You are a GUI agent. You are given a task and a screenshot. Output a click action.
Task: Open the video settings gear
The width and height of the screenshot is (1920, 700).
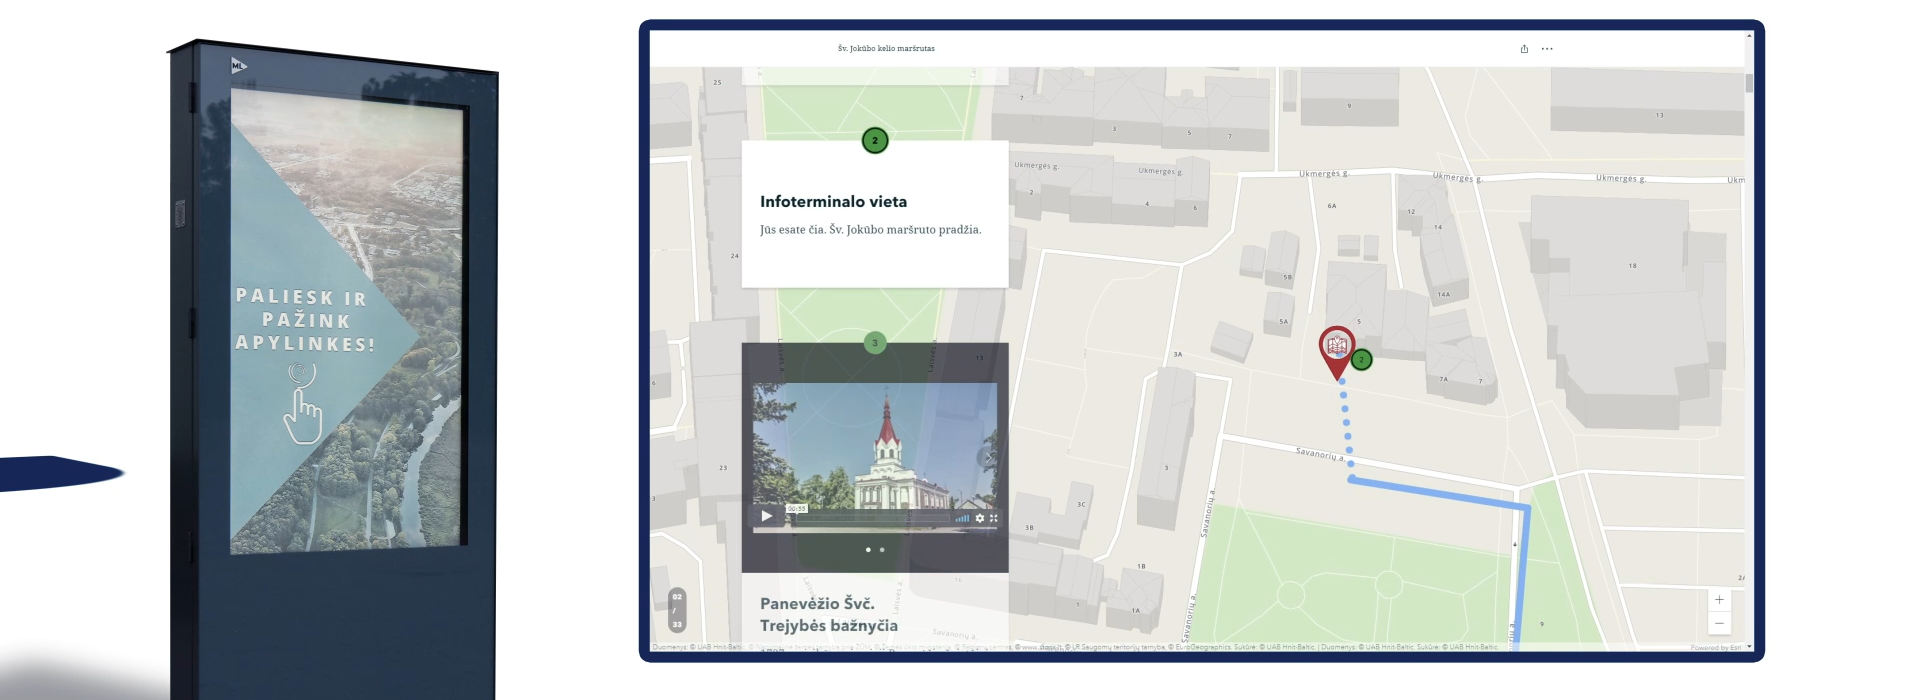pos(980,518)
